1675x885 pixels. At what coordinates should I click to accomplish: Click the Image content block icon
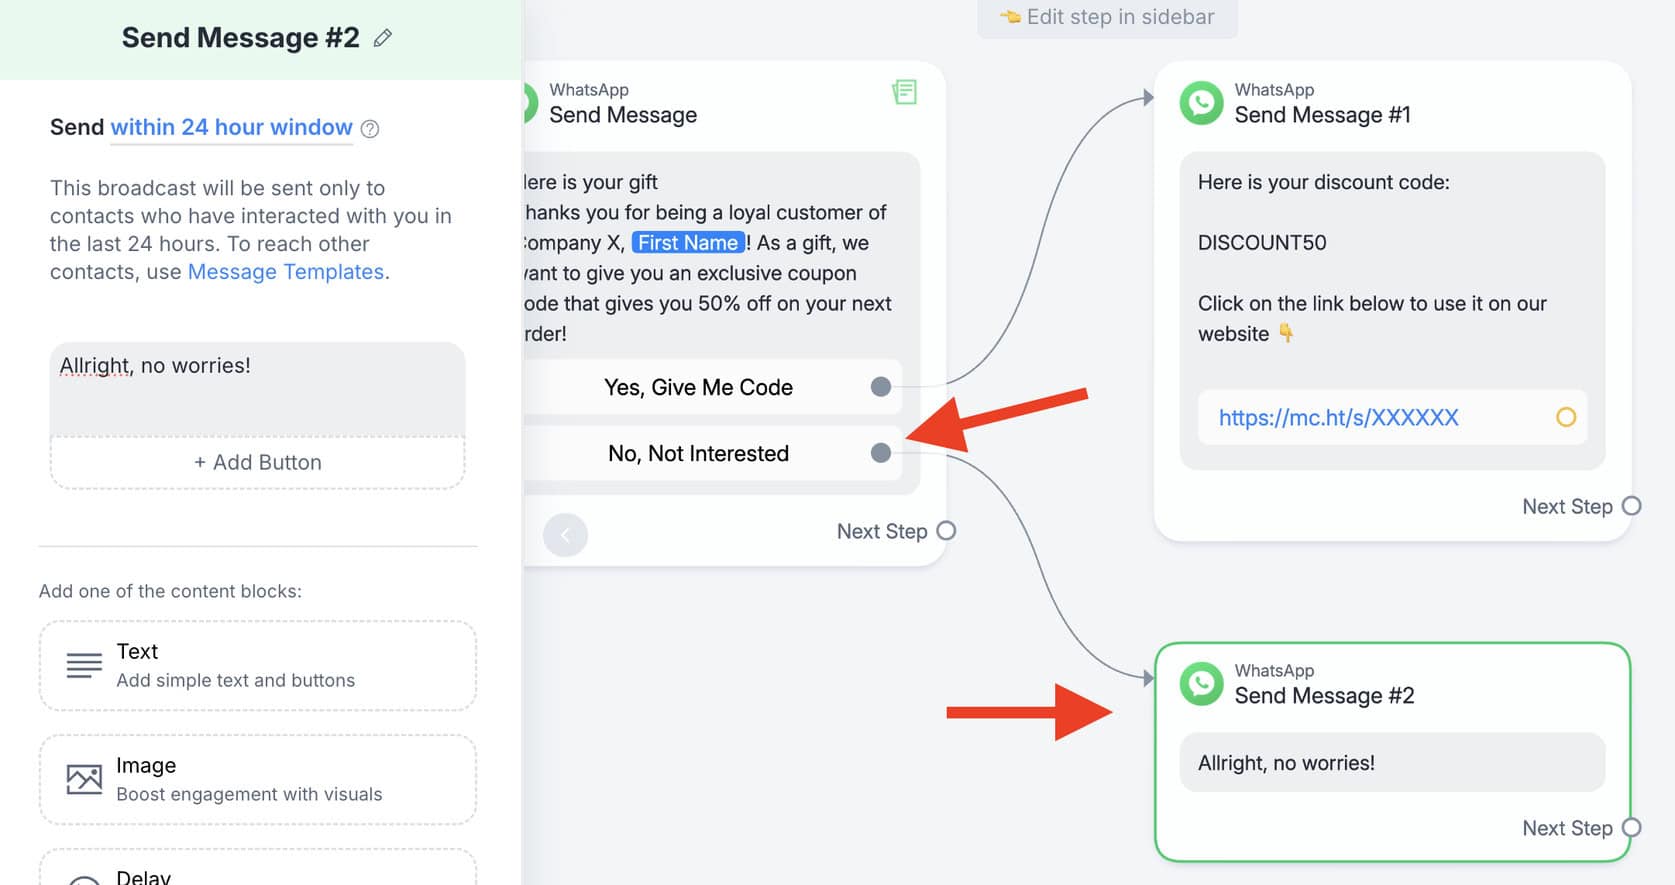[84, 779]
